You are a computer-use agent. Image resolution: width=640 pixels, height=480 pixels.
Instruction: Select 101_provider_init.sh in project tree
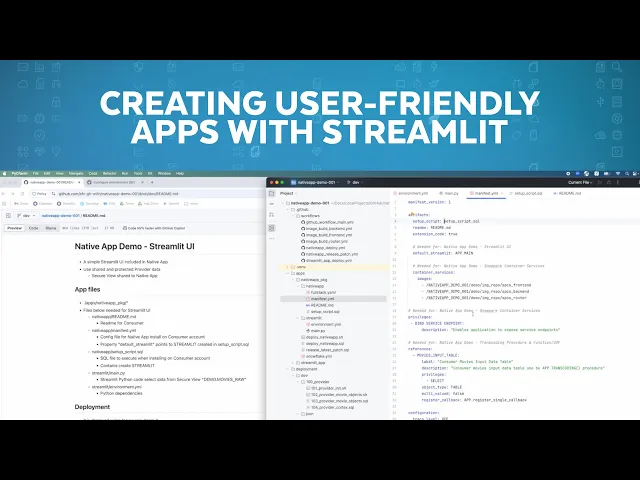click(x=326, y=388)
